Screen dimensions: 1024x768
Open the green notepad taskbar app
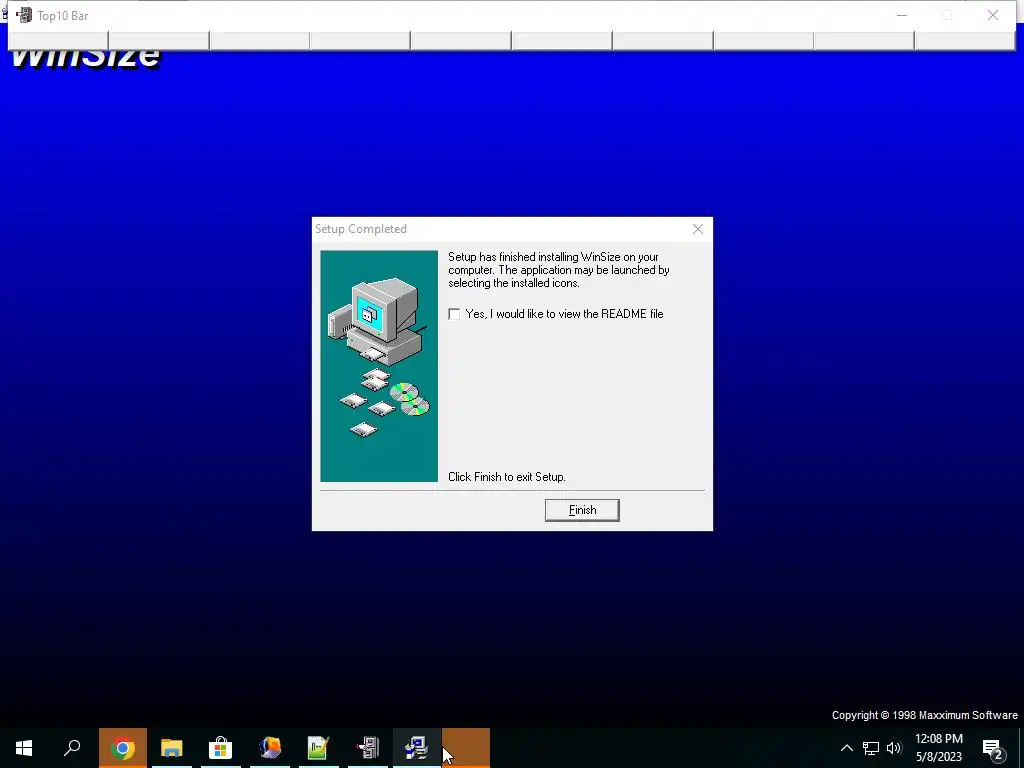pyautogui.click(x=318, y=748)
